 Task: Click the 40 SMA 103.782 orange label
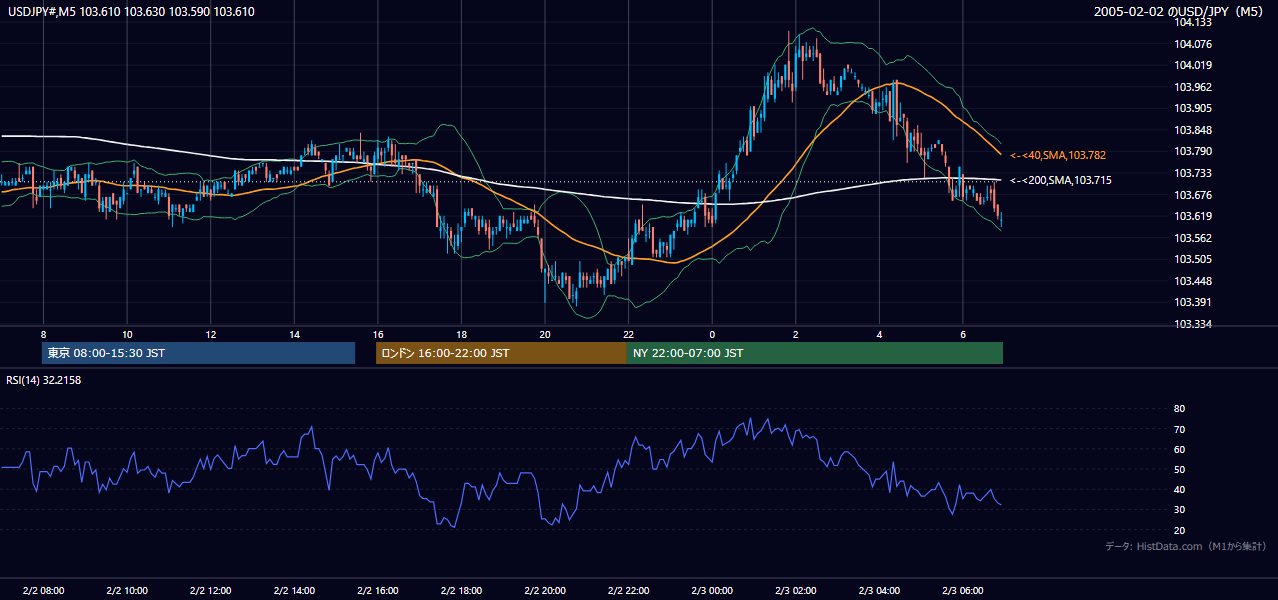coord(1057,156)
